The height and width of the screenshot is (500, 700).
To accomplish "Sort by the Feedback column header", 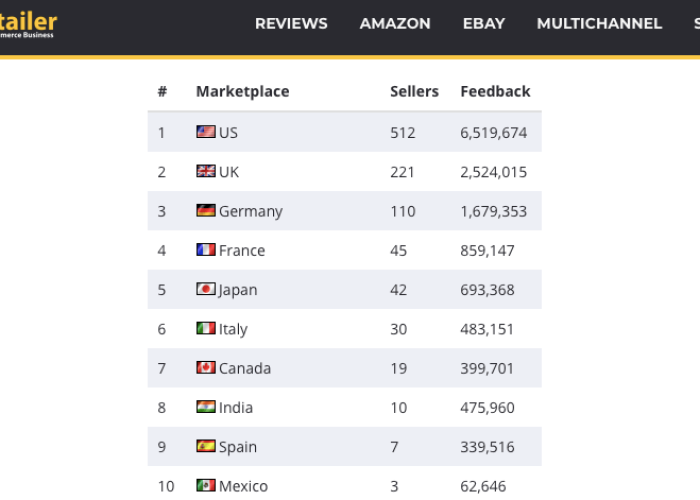I will 495,92.
